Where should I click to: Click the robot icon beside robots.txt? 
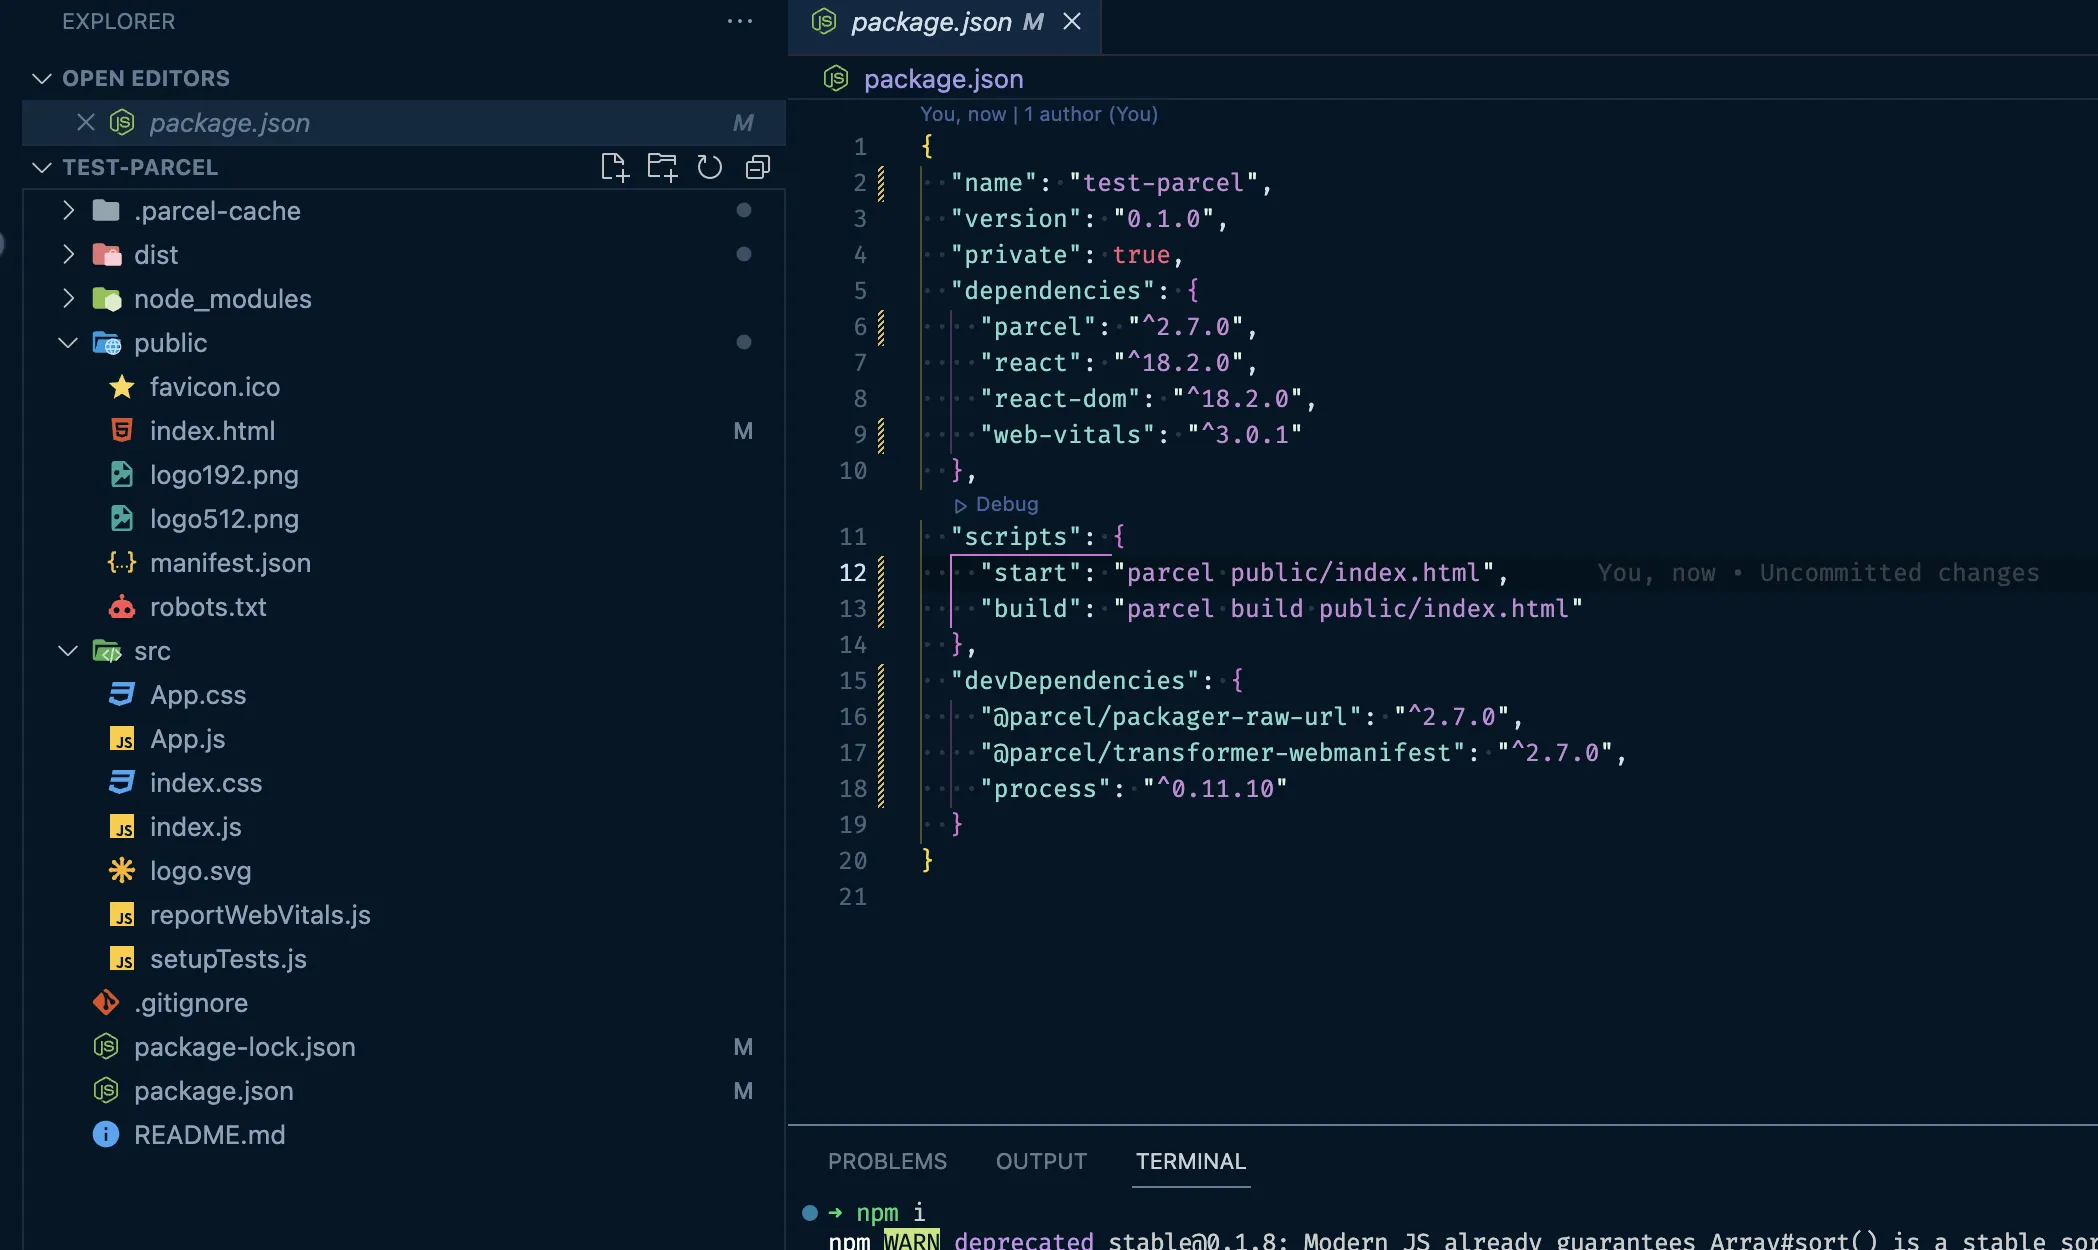(x=122, y=607)
